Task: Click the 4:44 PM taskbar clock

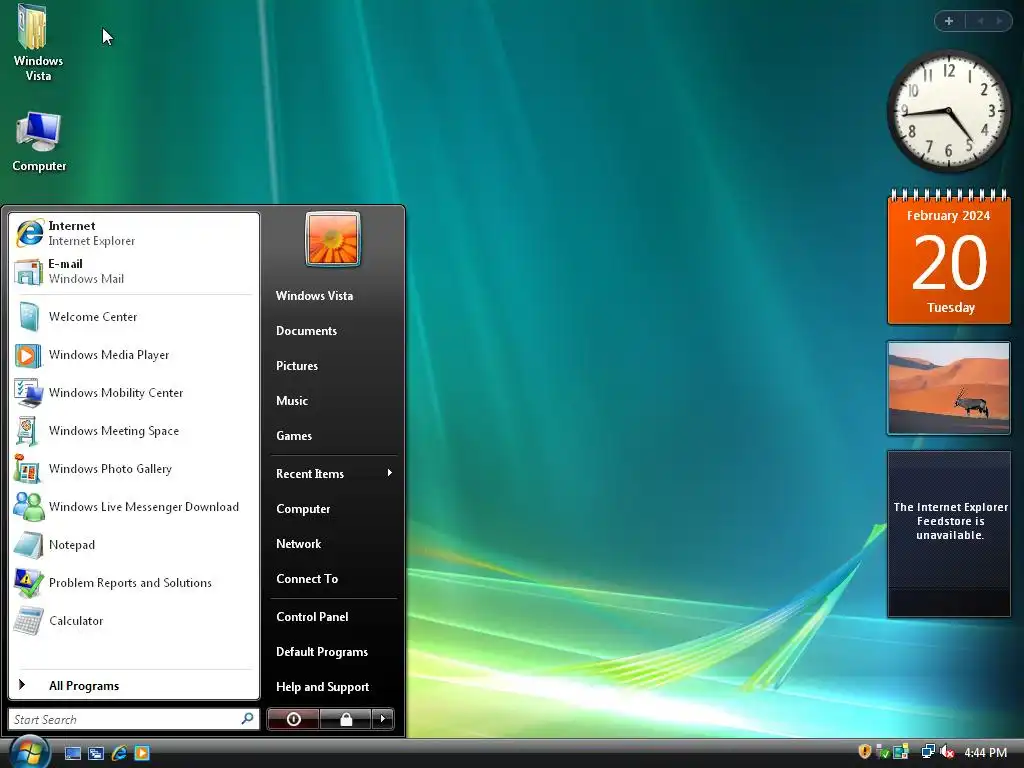Action: click(985, 753)
